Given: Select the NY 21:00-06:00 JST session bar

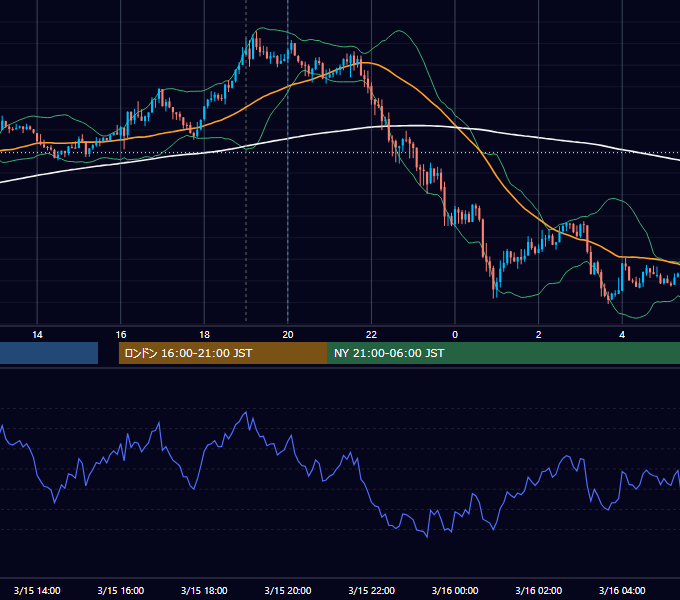Looking at the screenshot, I should click(x=504, y=353).
